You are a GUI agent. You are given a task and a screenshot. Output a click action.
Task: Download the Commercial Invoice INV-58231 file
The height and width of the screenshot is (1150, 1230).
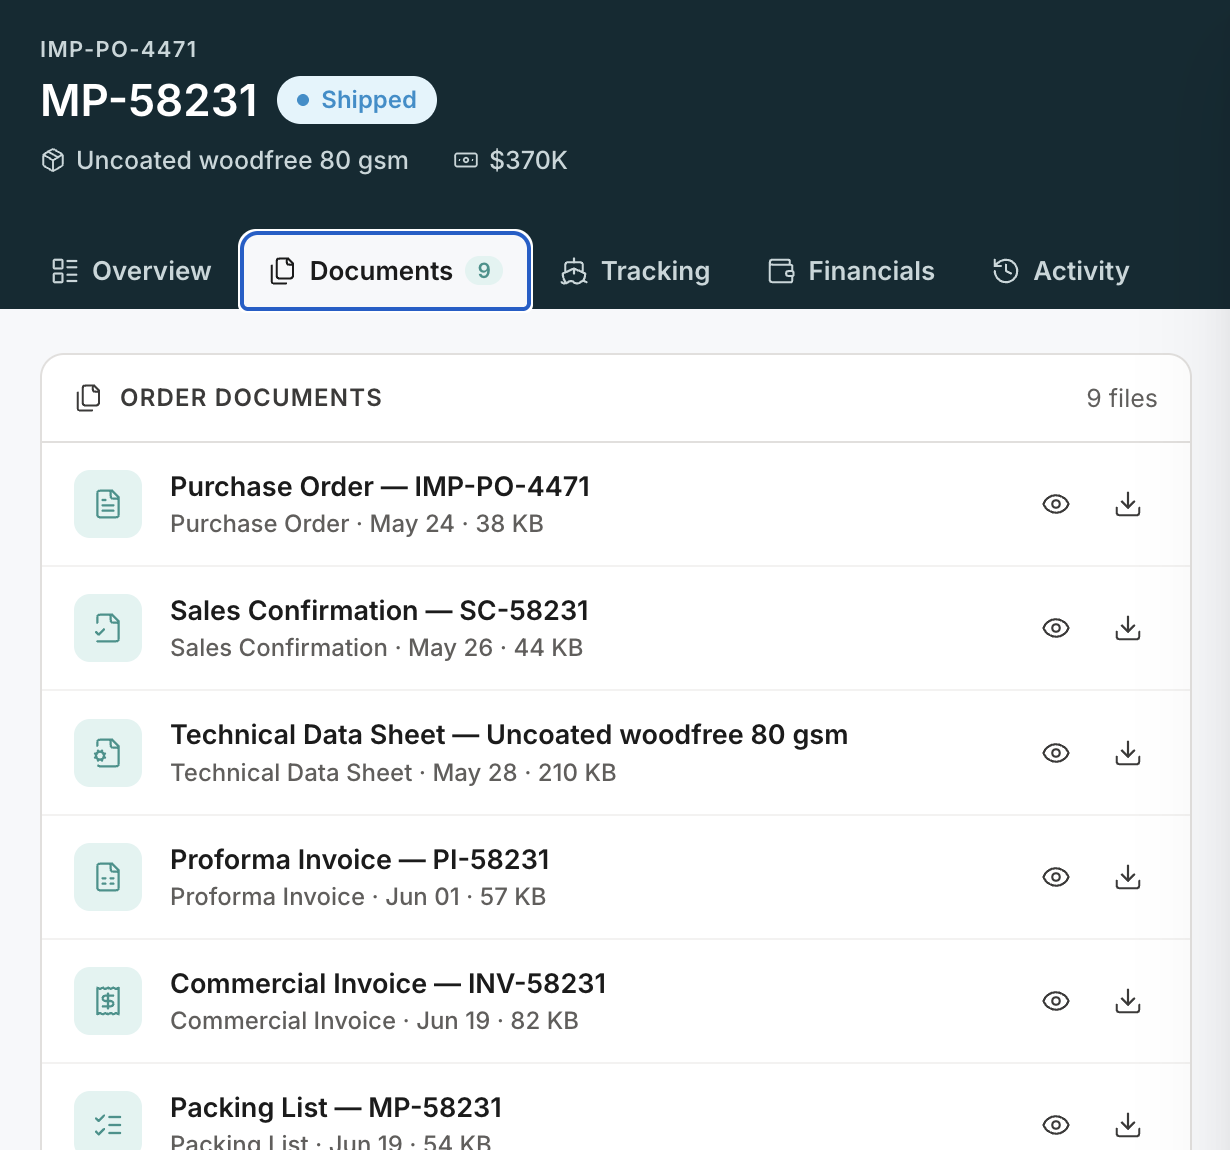coord(1128,1001)
